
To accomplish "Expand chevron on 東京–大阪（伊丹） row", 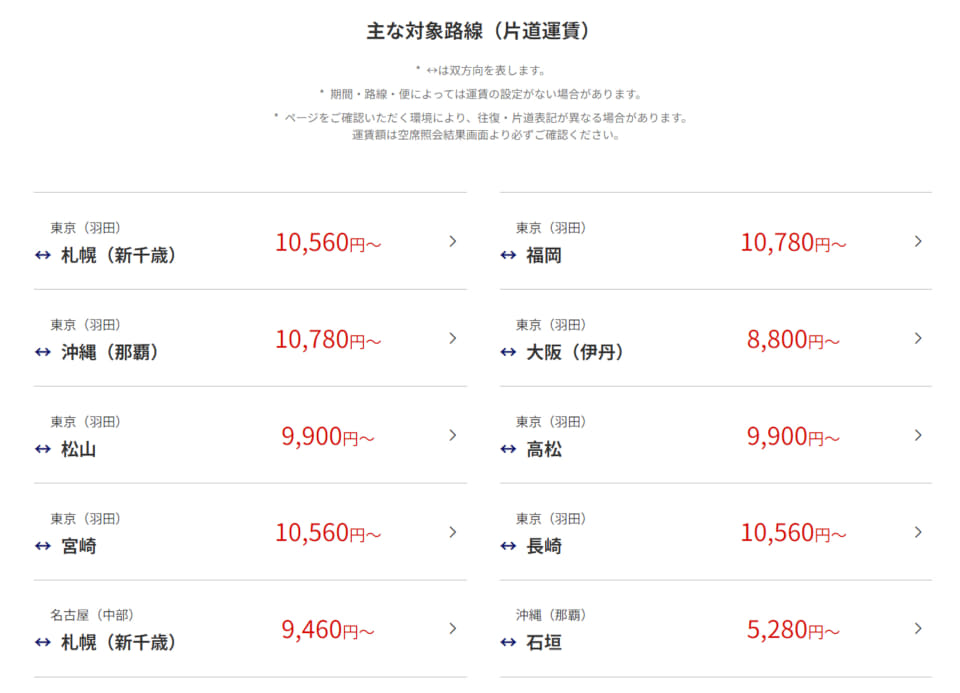I will (x=918, y=338).
